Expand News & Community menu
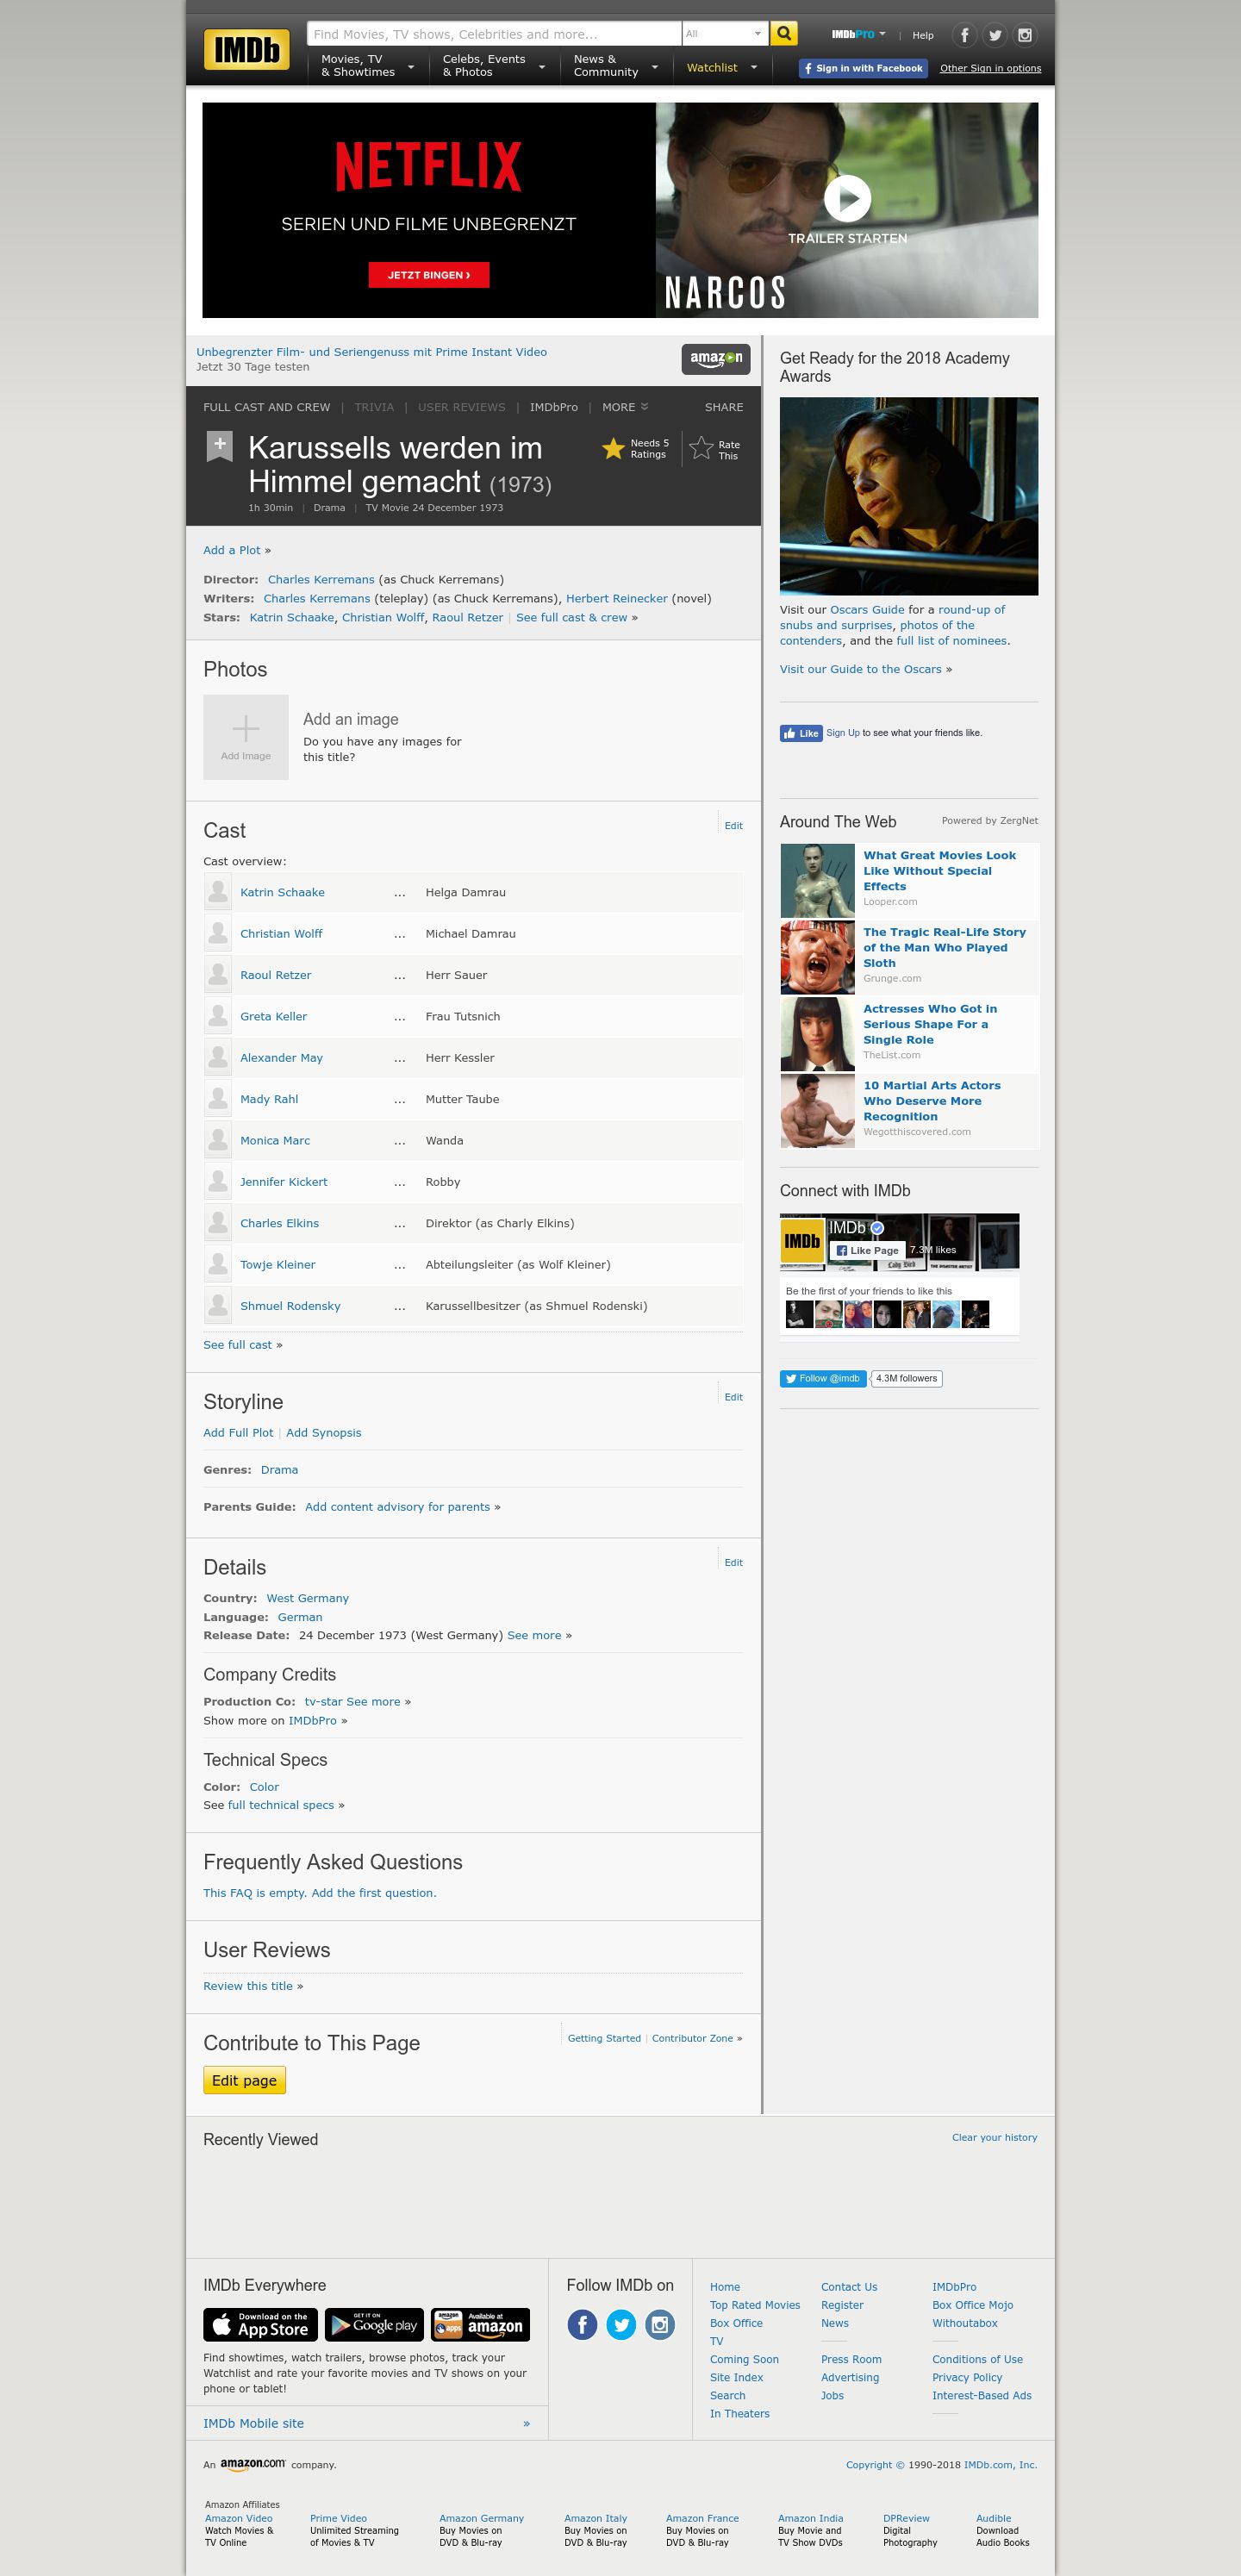This screenshot has height=2576, width=1241. pos(615,66)
